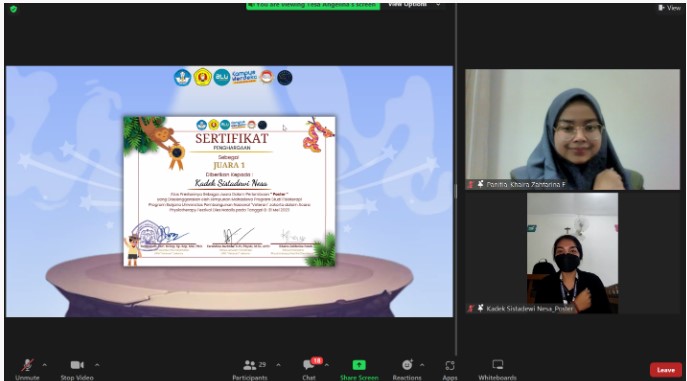The width and height of the screenshot is (687, 381).
Task: Open audio options arrow beside Unmute
Action: tap(44, 365)
